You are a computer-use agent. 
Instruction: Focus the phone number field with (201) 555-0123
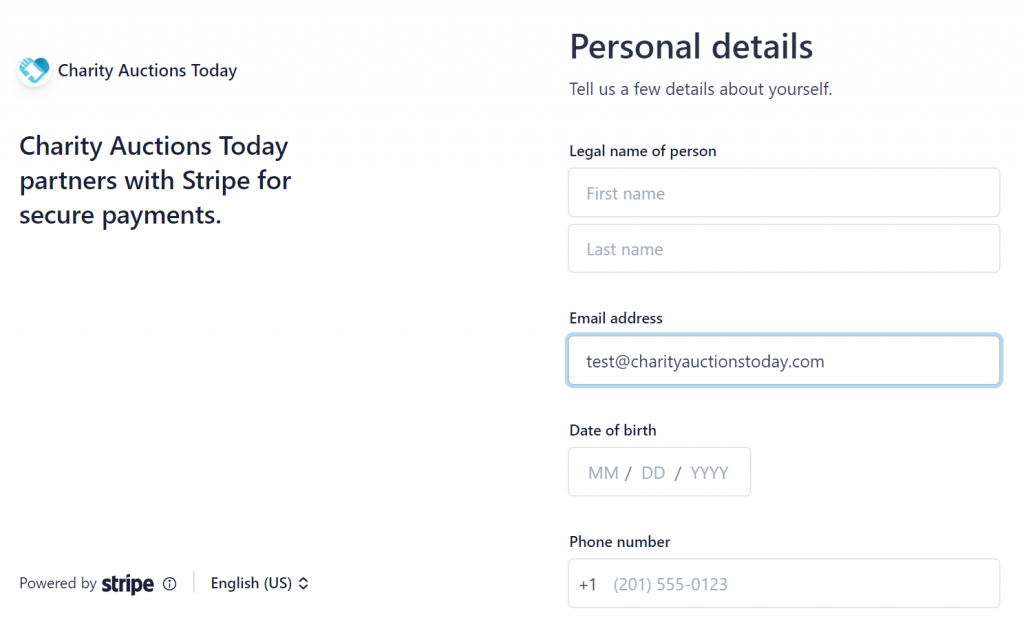tap(784, 583)
